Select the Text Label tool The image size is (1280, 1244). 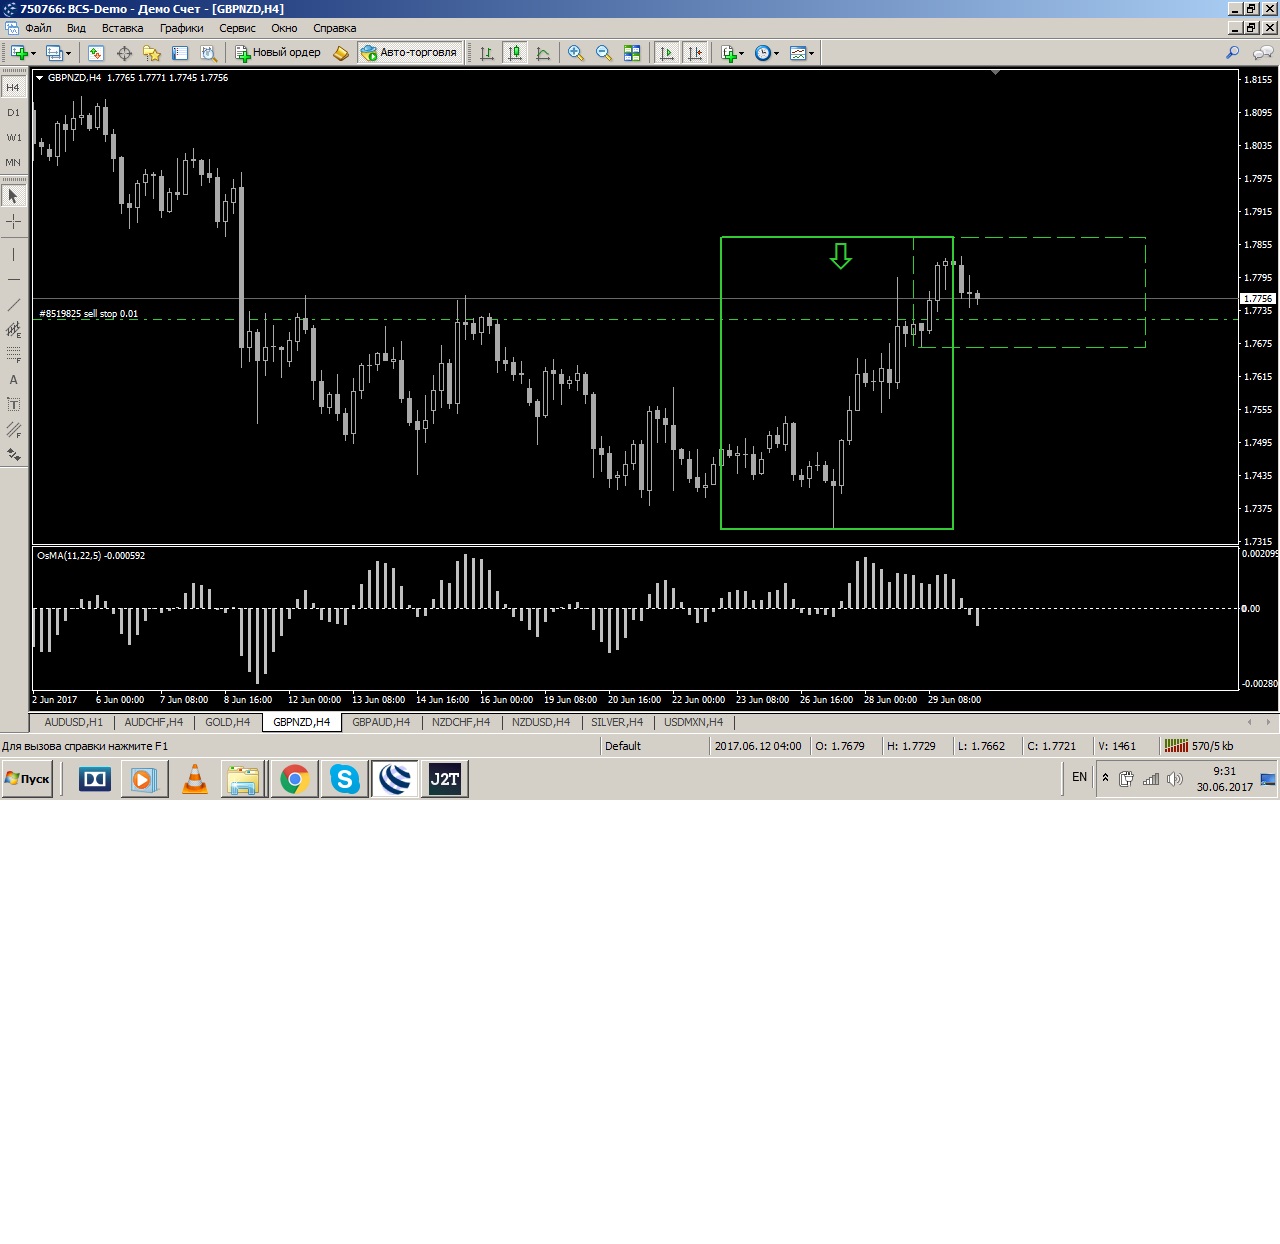(13, 404)
